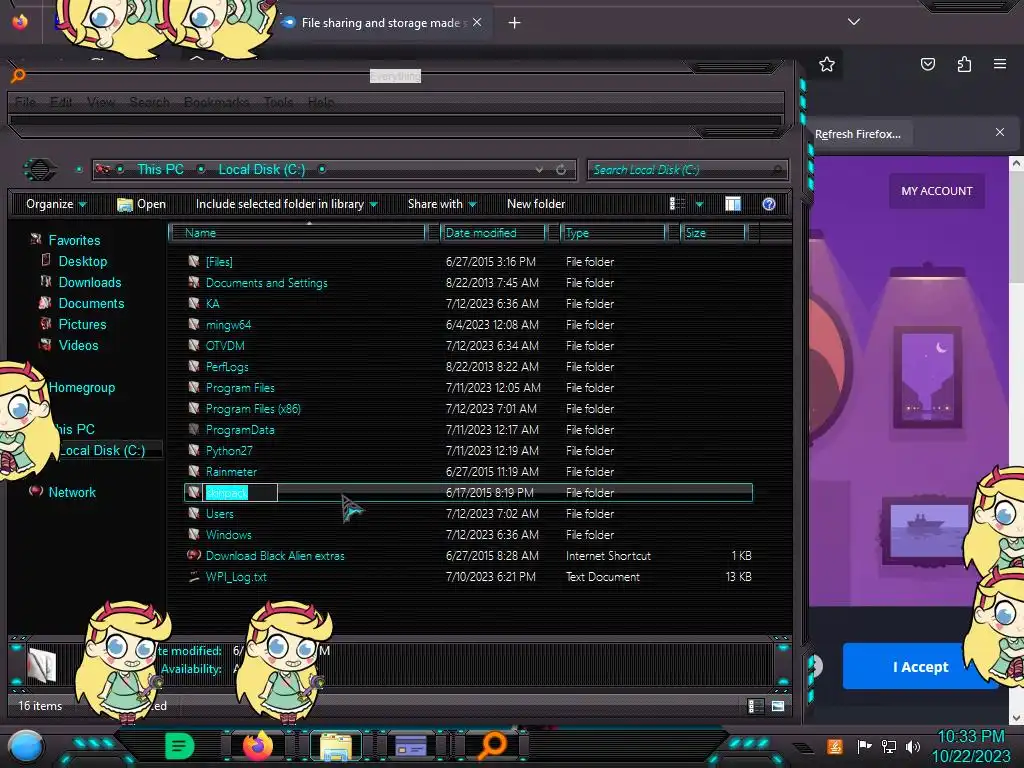Open Documents in Favorites

[91, 303]
